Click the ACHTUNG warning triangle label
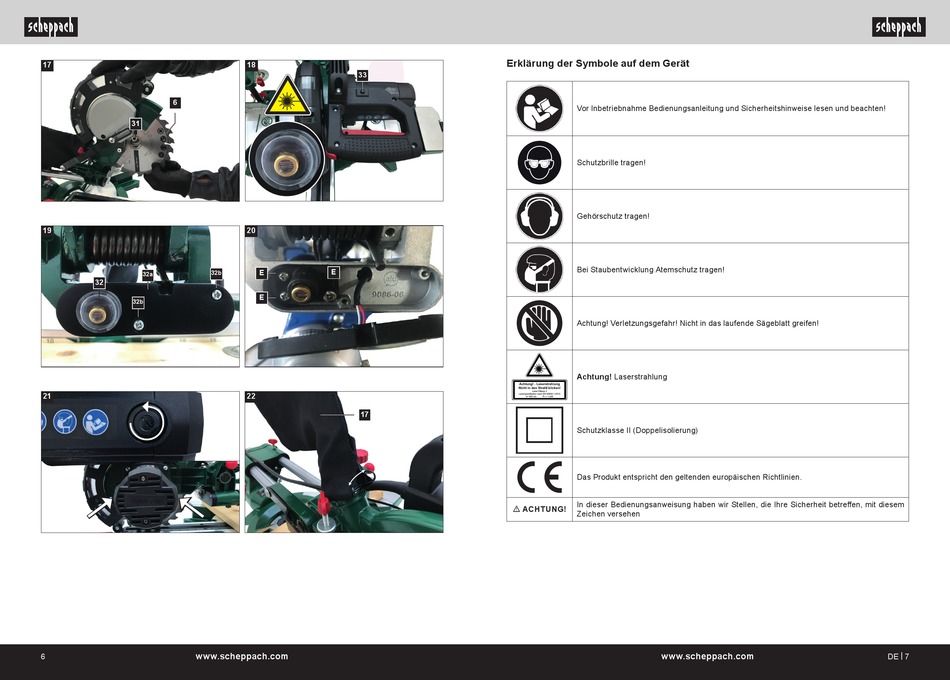950x680 pixels. (x=539, y=509)
